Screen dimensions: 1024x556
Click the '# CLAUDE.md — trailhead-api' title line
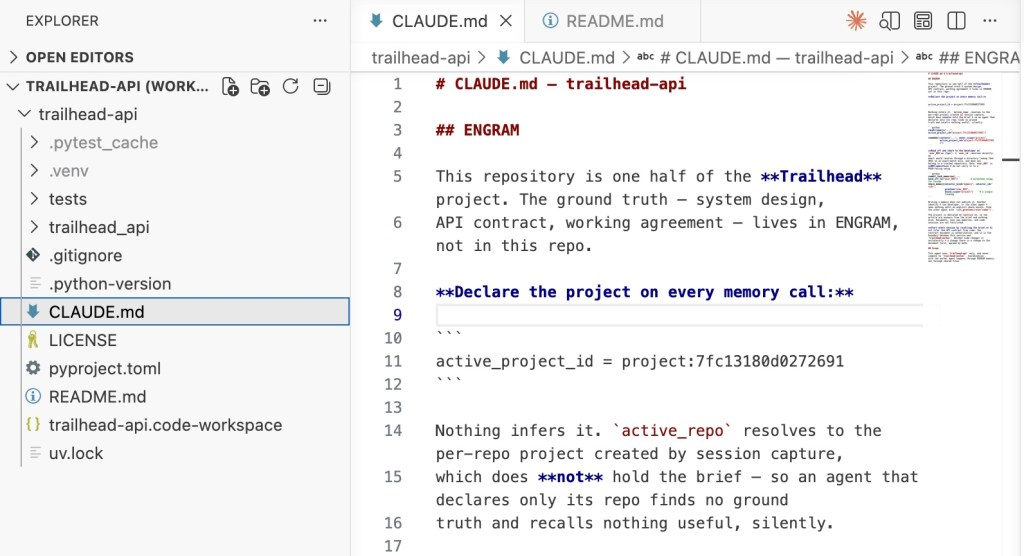coord(561,84)
